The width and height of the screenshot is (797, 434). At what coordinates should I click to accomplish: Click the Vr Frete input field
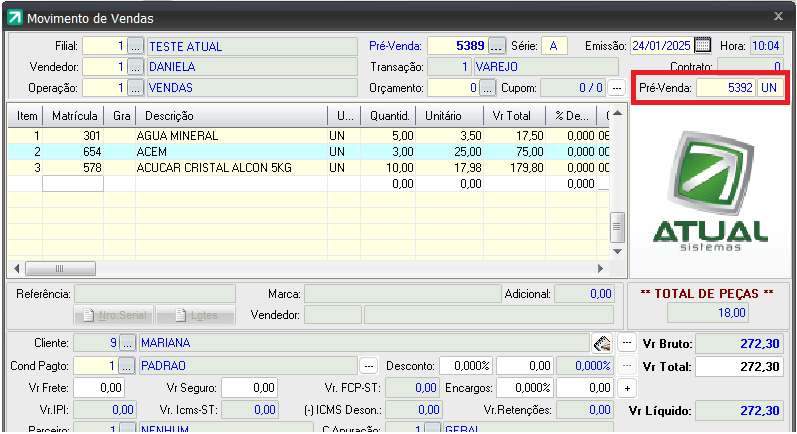click(x=99, y=387)
